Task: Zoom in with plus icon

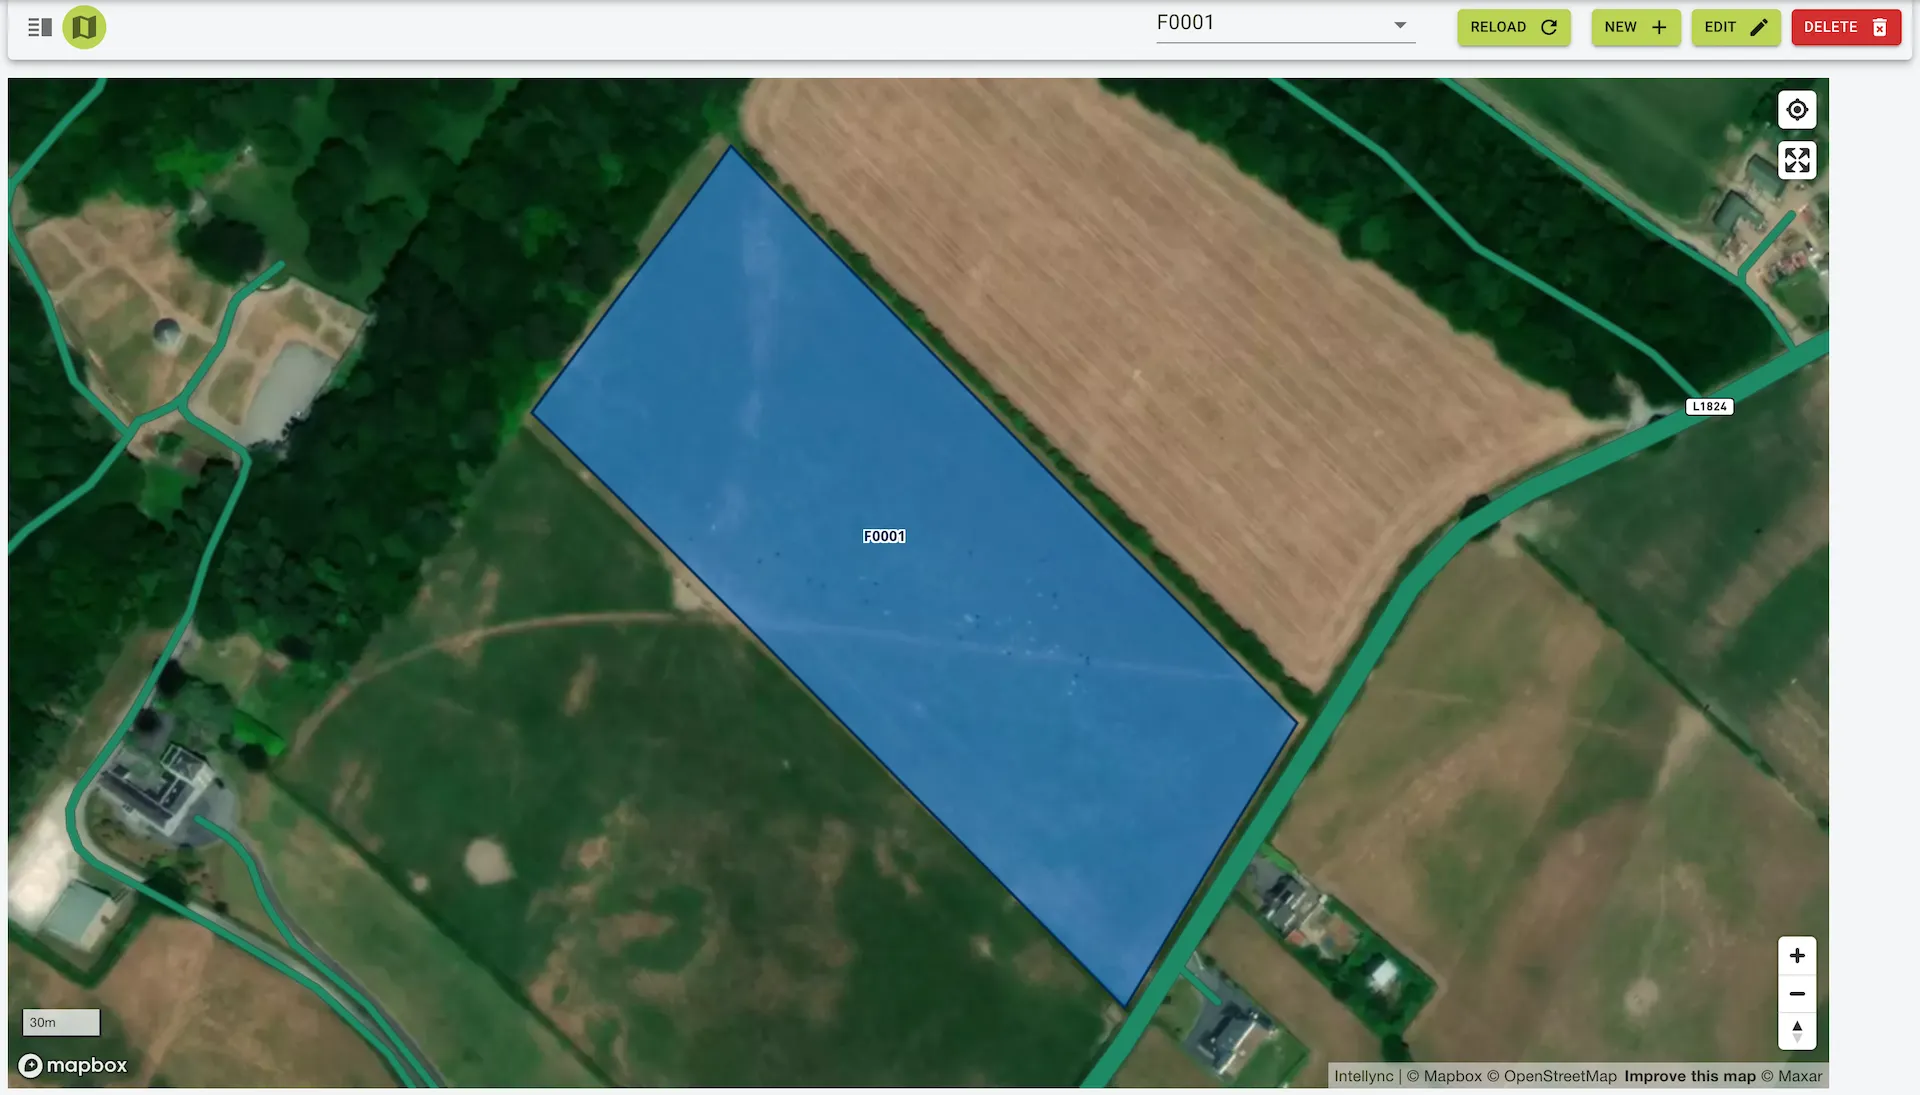Action: 1797,956
